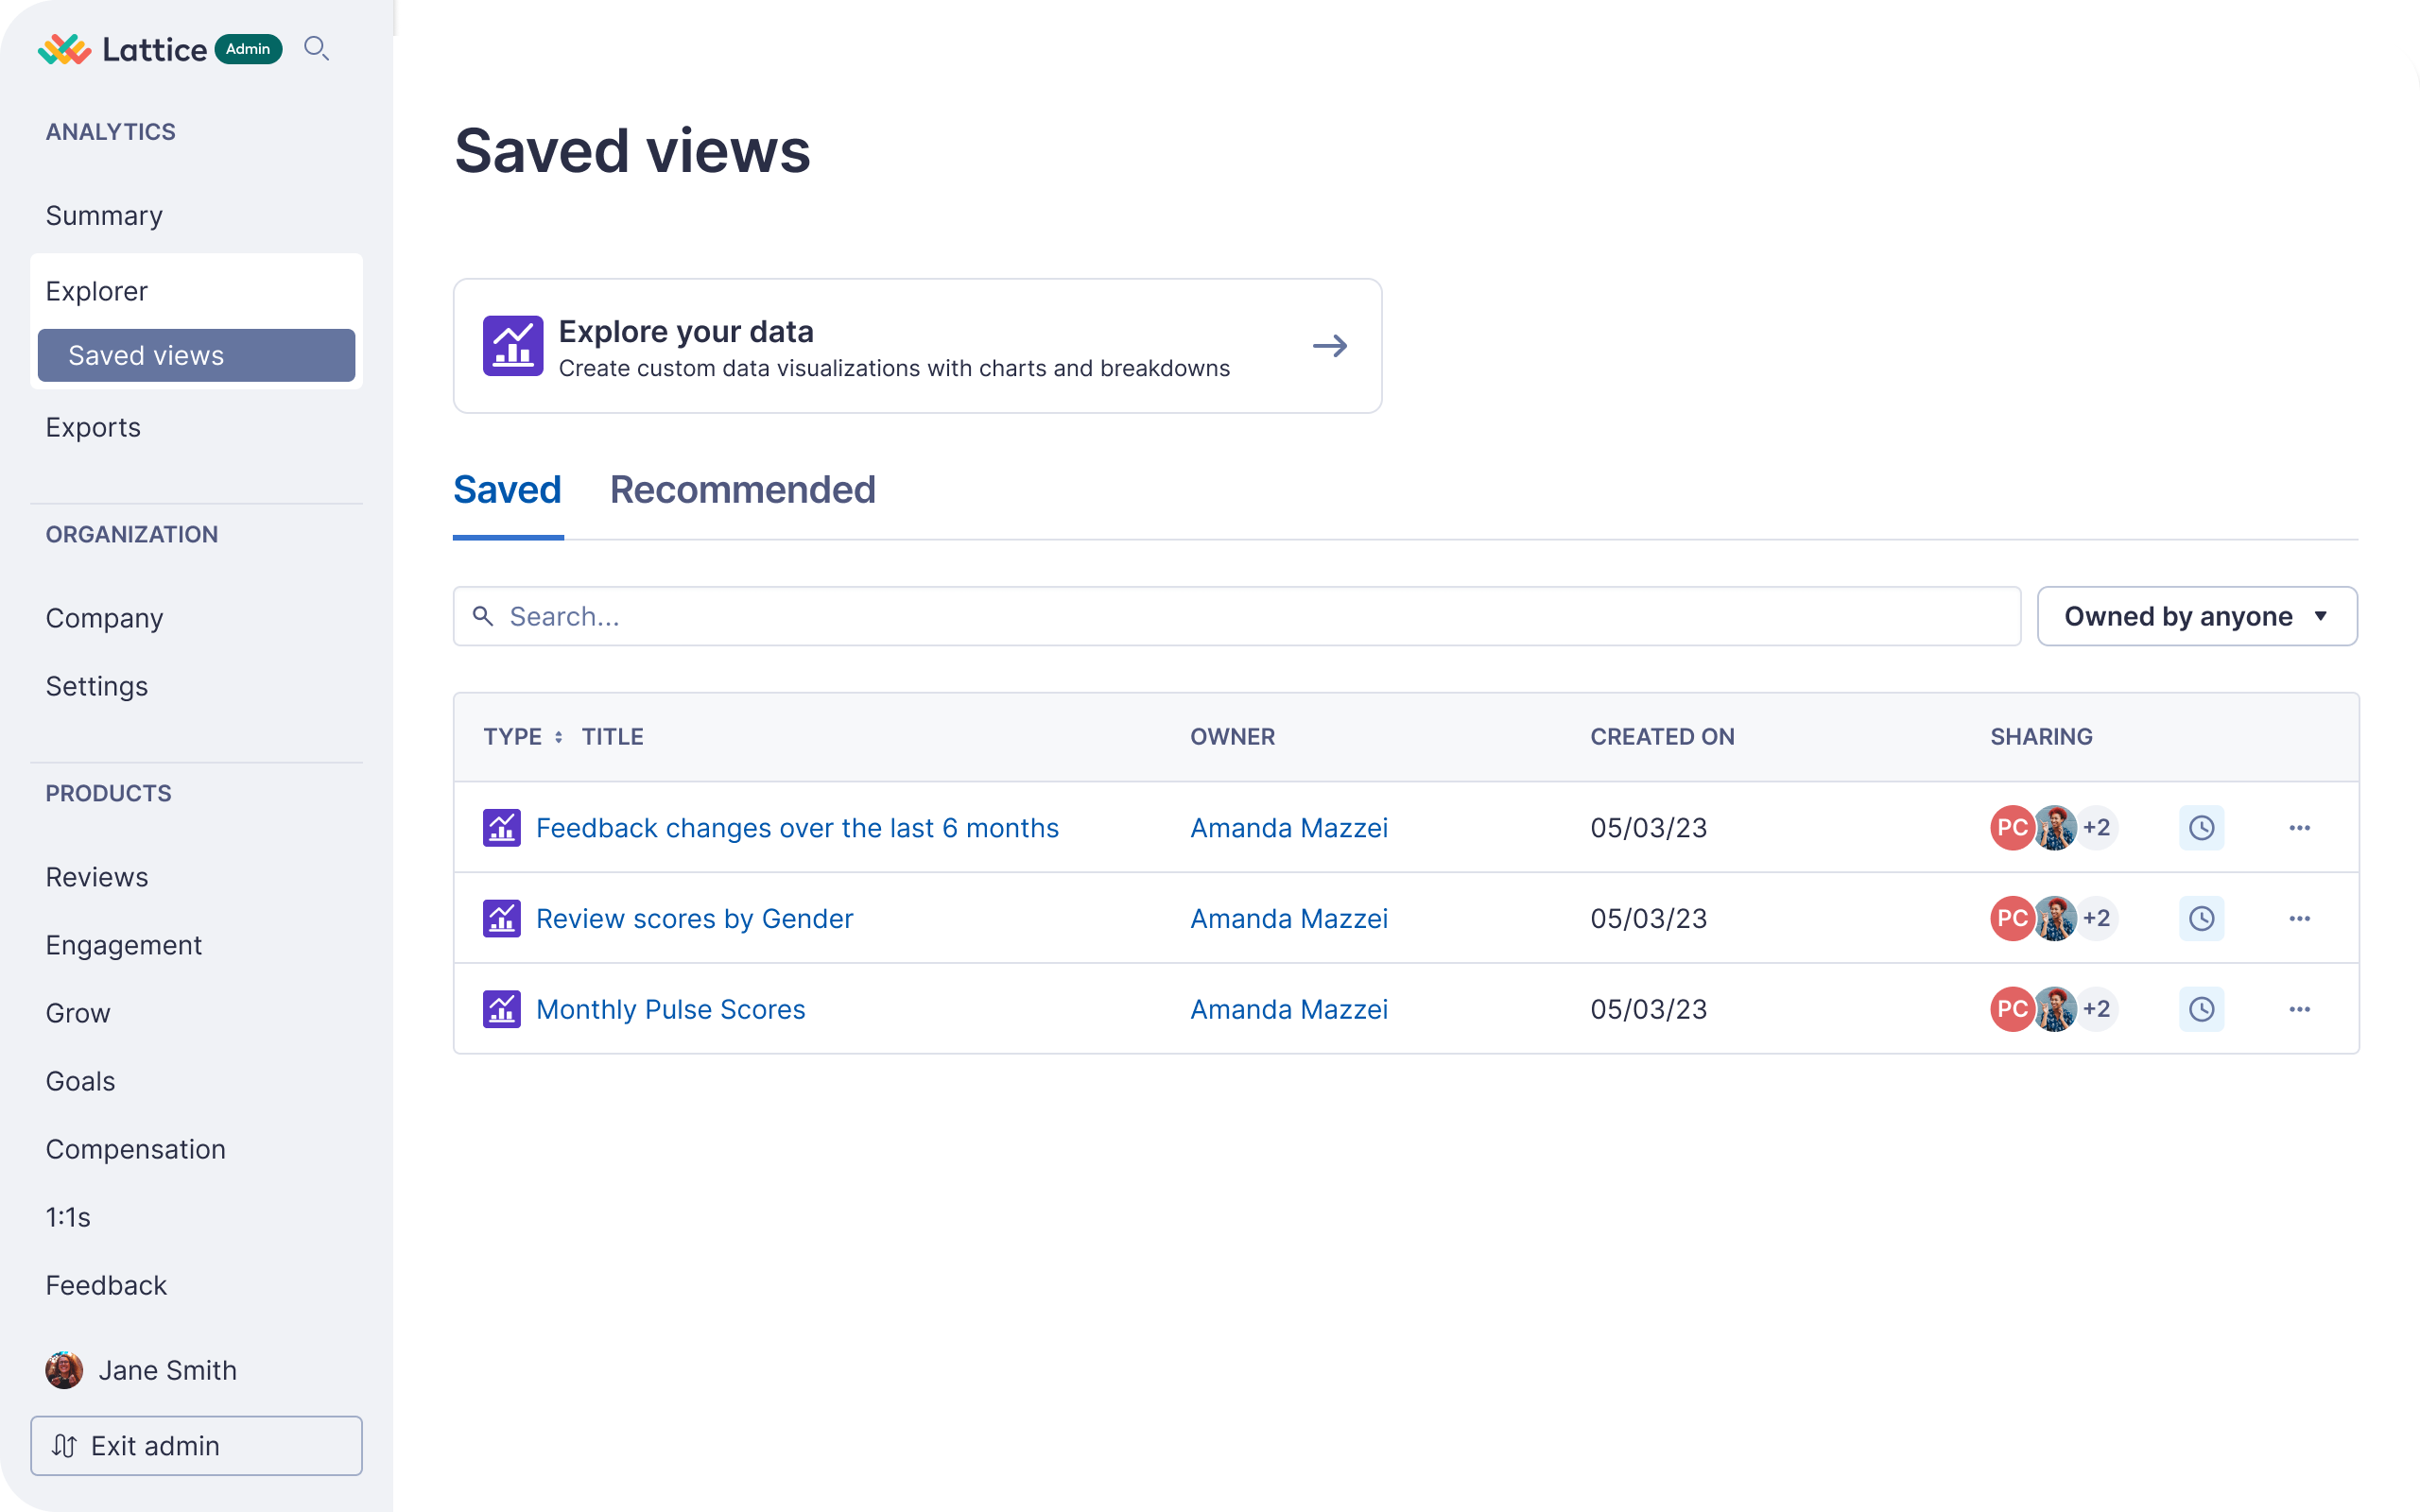Open Review scores by Gender view

(x=695, y=918)
